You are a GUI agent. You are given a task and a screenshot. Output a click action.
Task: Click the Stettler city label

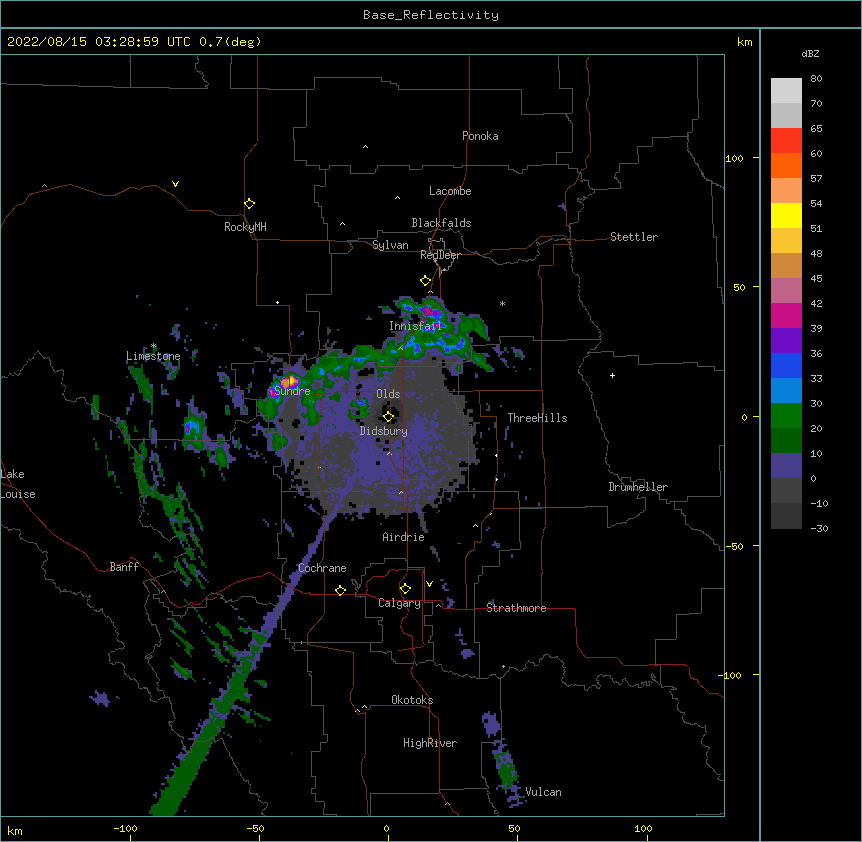click(634, 237)
